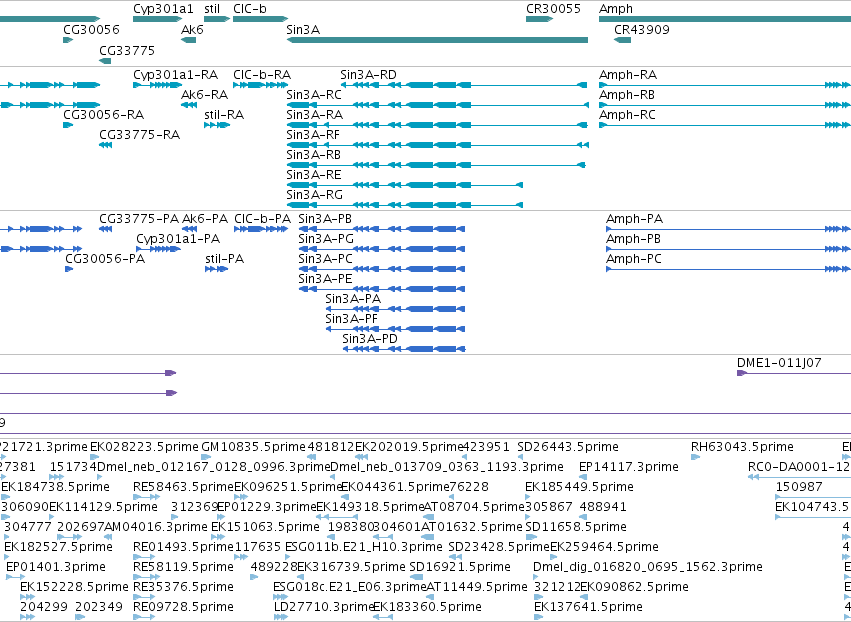Select the stil-PA protein label

(x=225, y=259)
